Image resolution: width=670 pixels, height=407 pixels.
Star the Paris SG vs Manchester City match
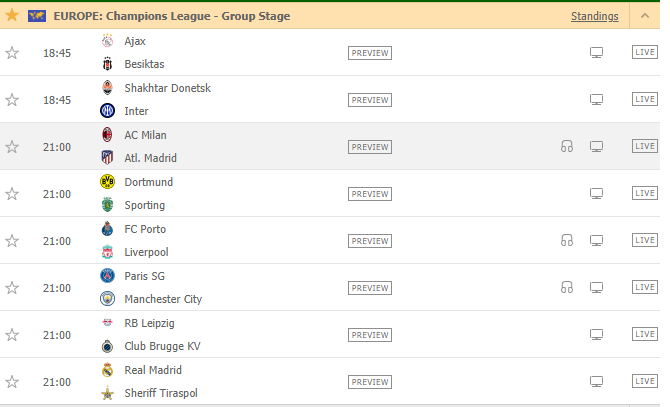(x=12, y=288)
